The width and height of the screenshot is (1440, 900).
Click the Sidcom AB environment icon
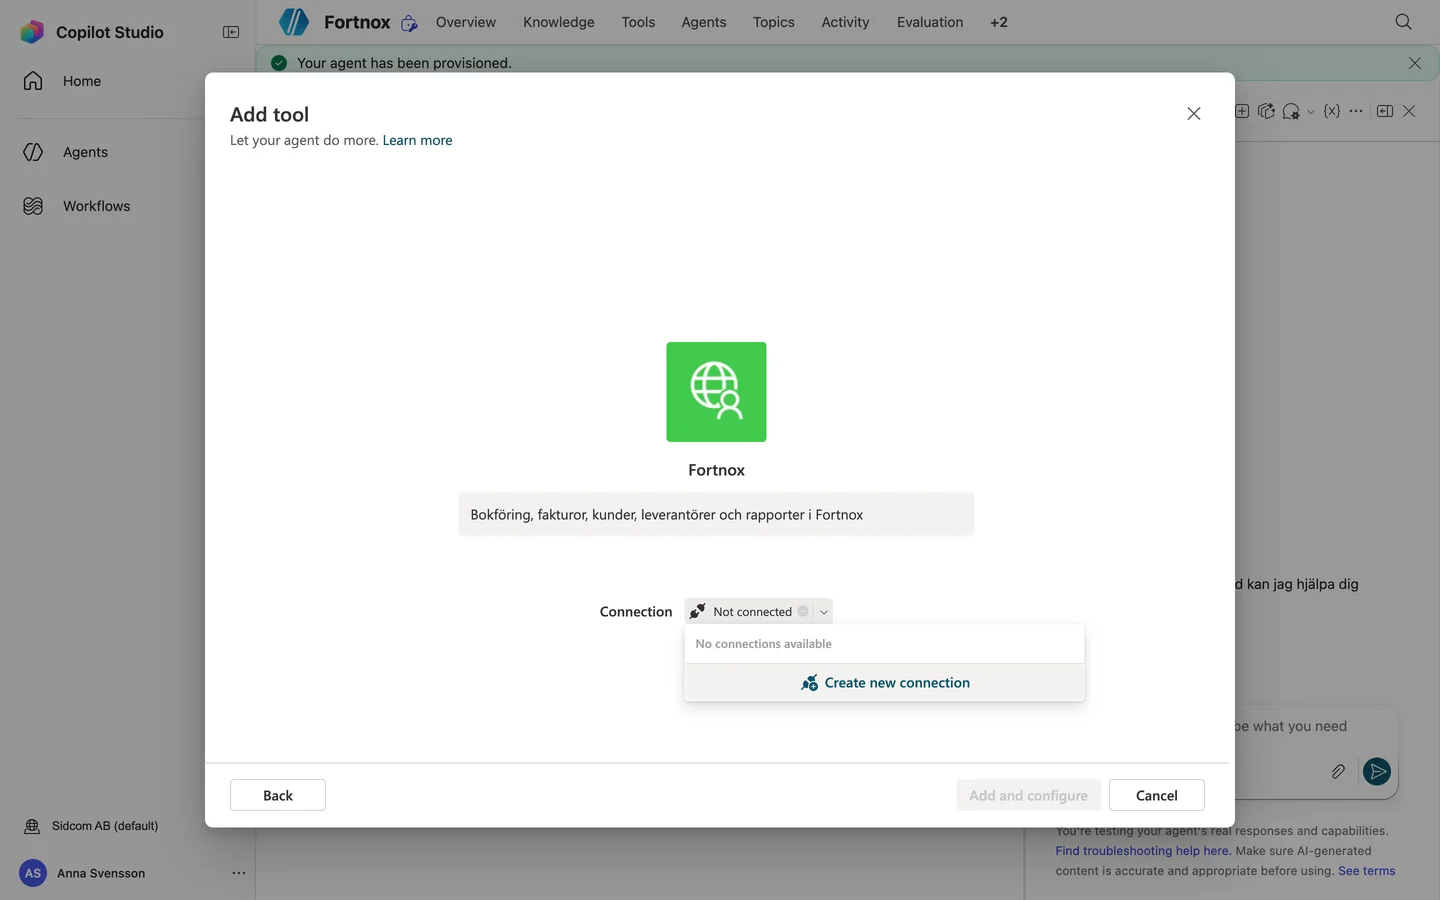(32, 826)
